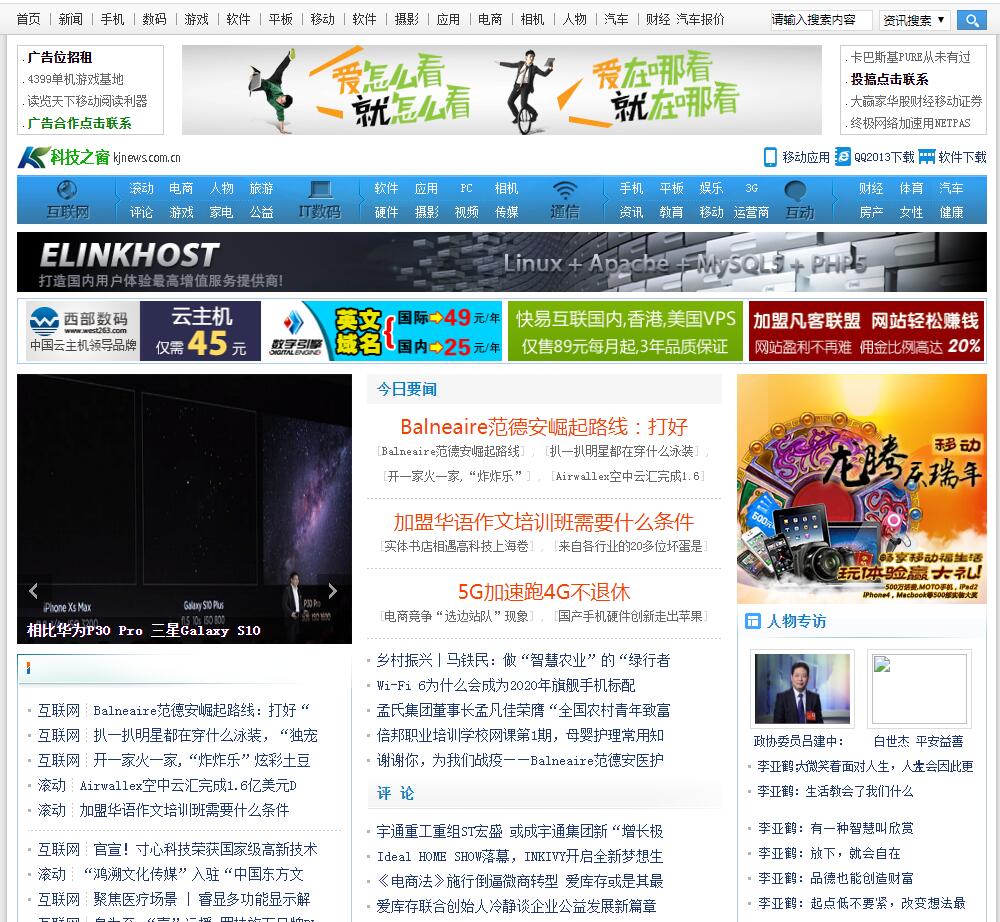Open the 龙腾庆瑞年 promotional image
This screenshot has height=922, width=1000.
pos(862,489)
